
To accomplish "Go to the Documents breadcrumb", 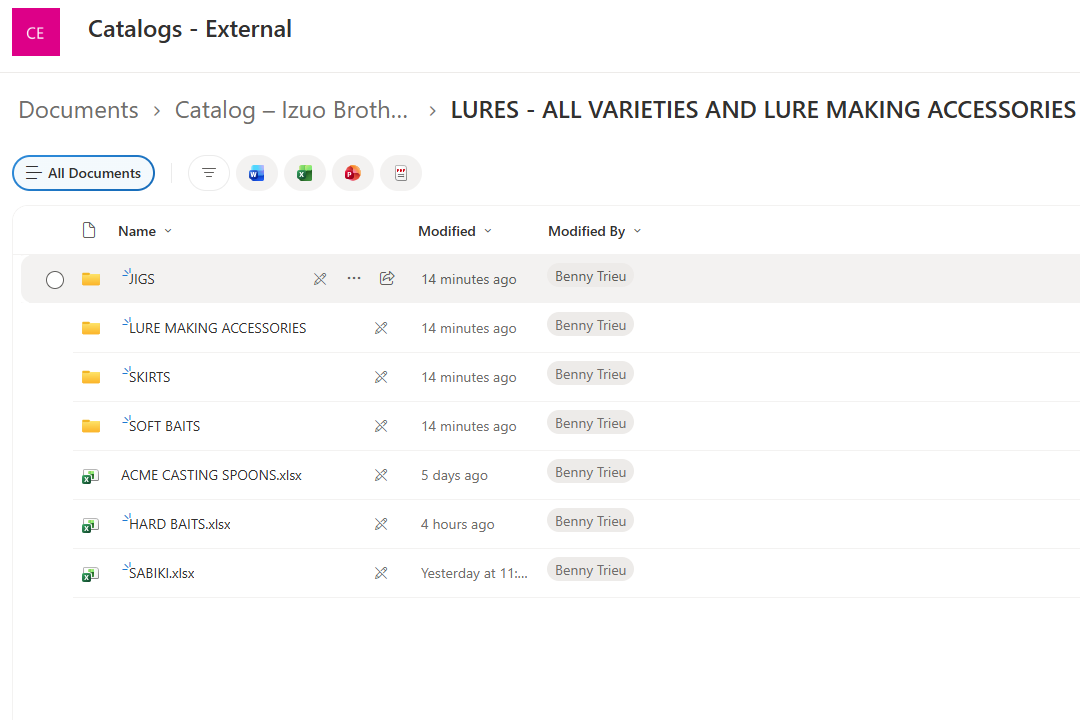I will pos(79,110).
